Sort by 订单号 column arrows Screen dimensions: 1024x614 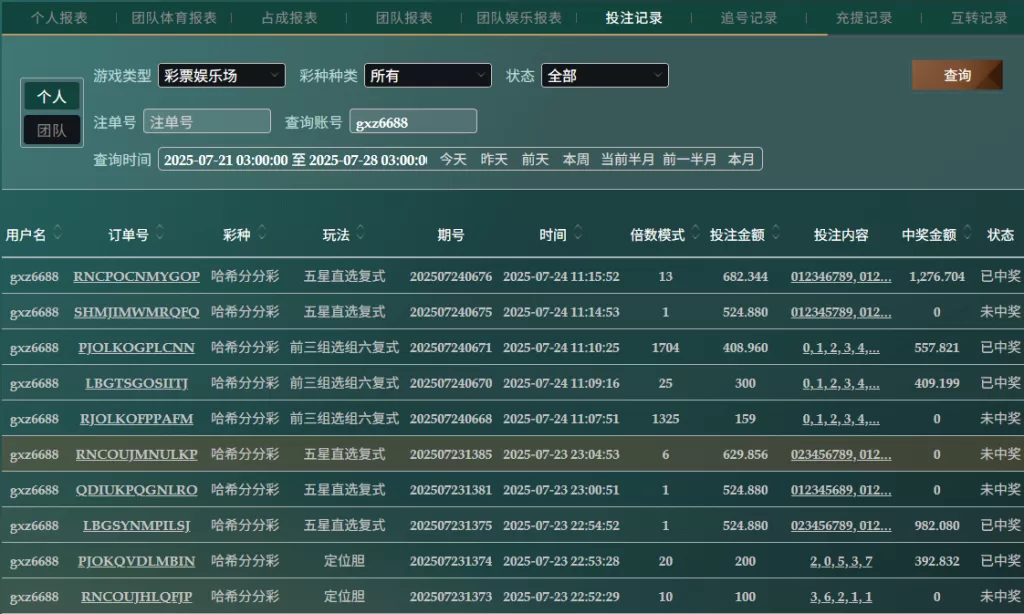160,233
